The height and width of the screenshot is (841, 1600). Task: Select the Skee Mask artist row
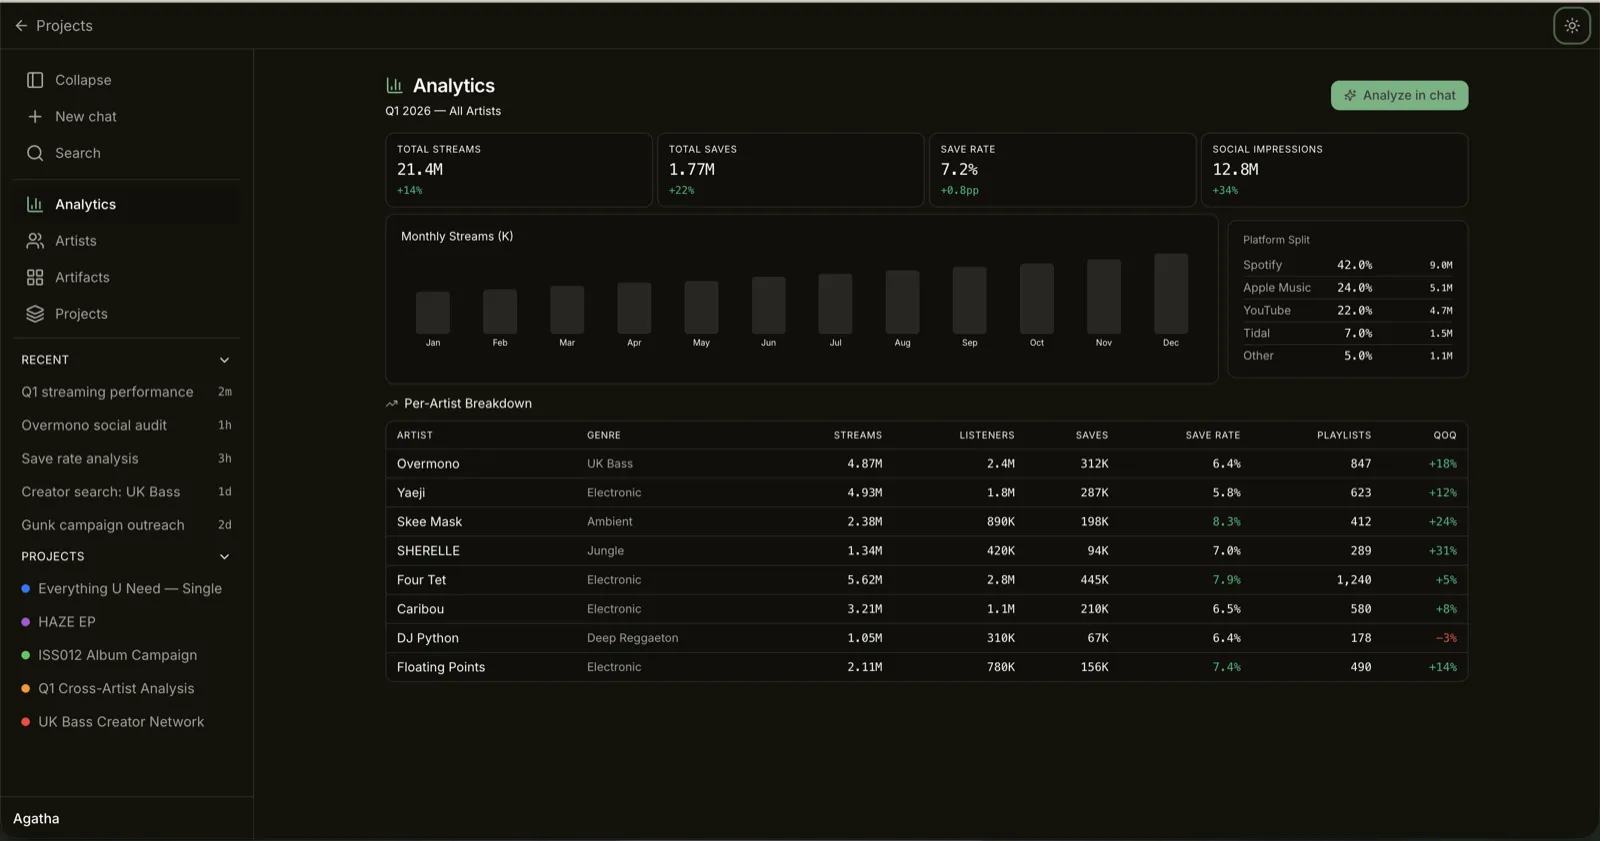pyautogui.click(x=927, y=522)
